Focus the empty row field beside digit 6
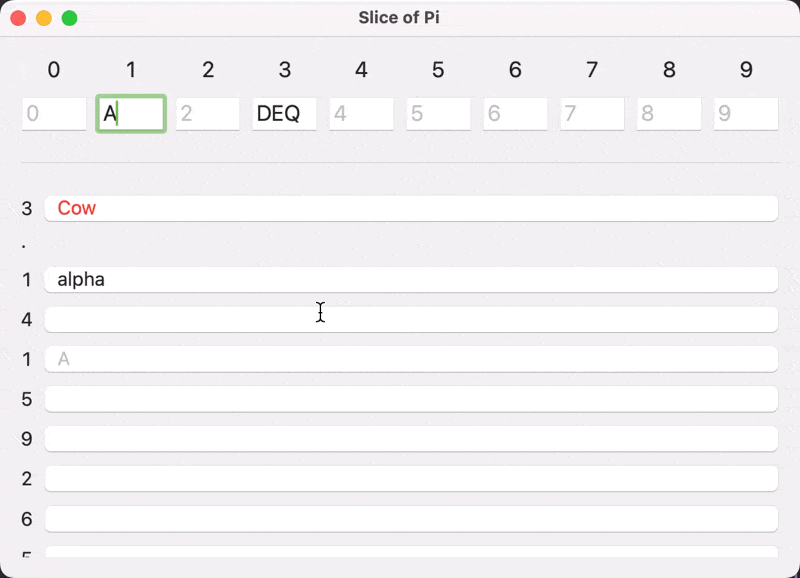Viewport: 800px width, 578px height. coord(411,519)
